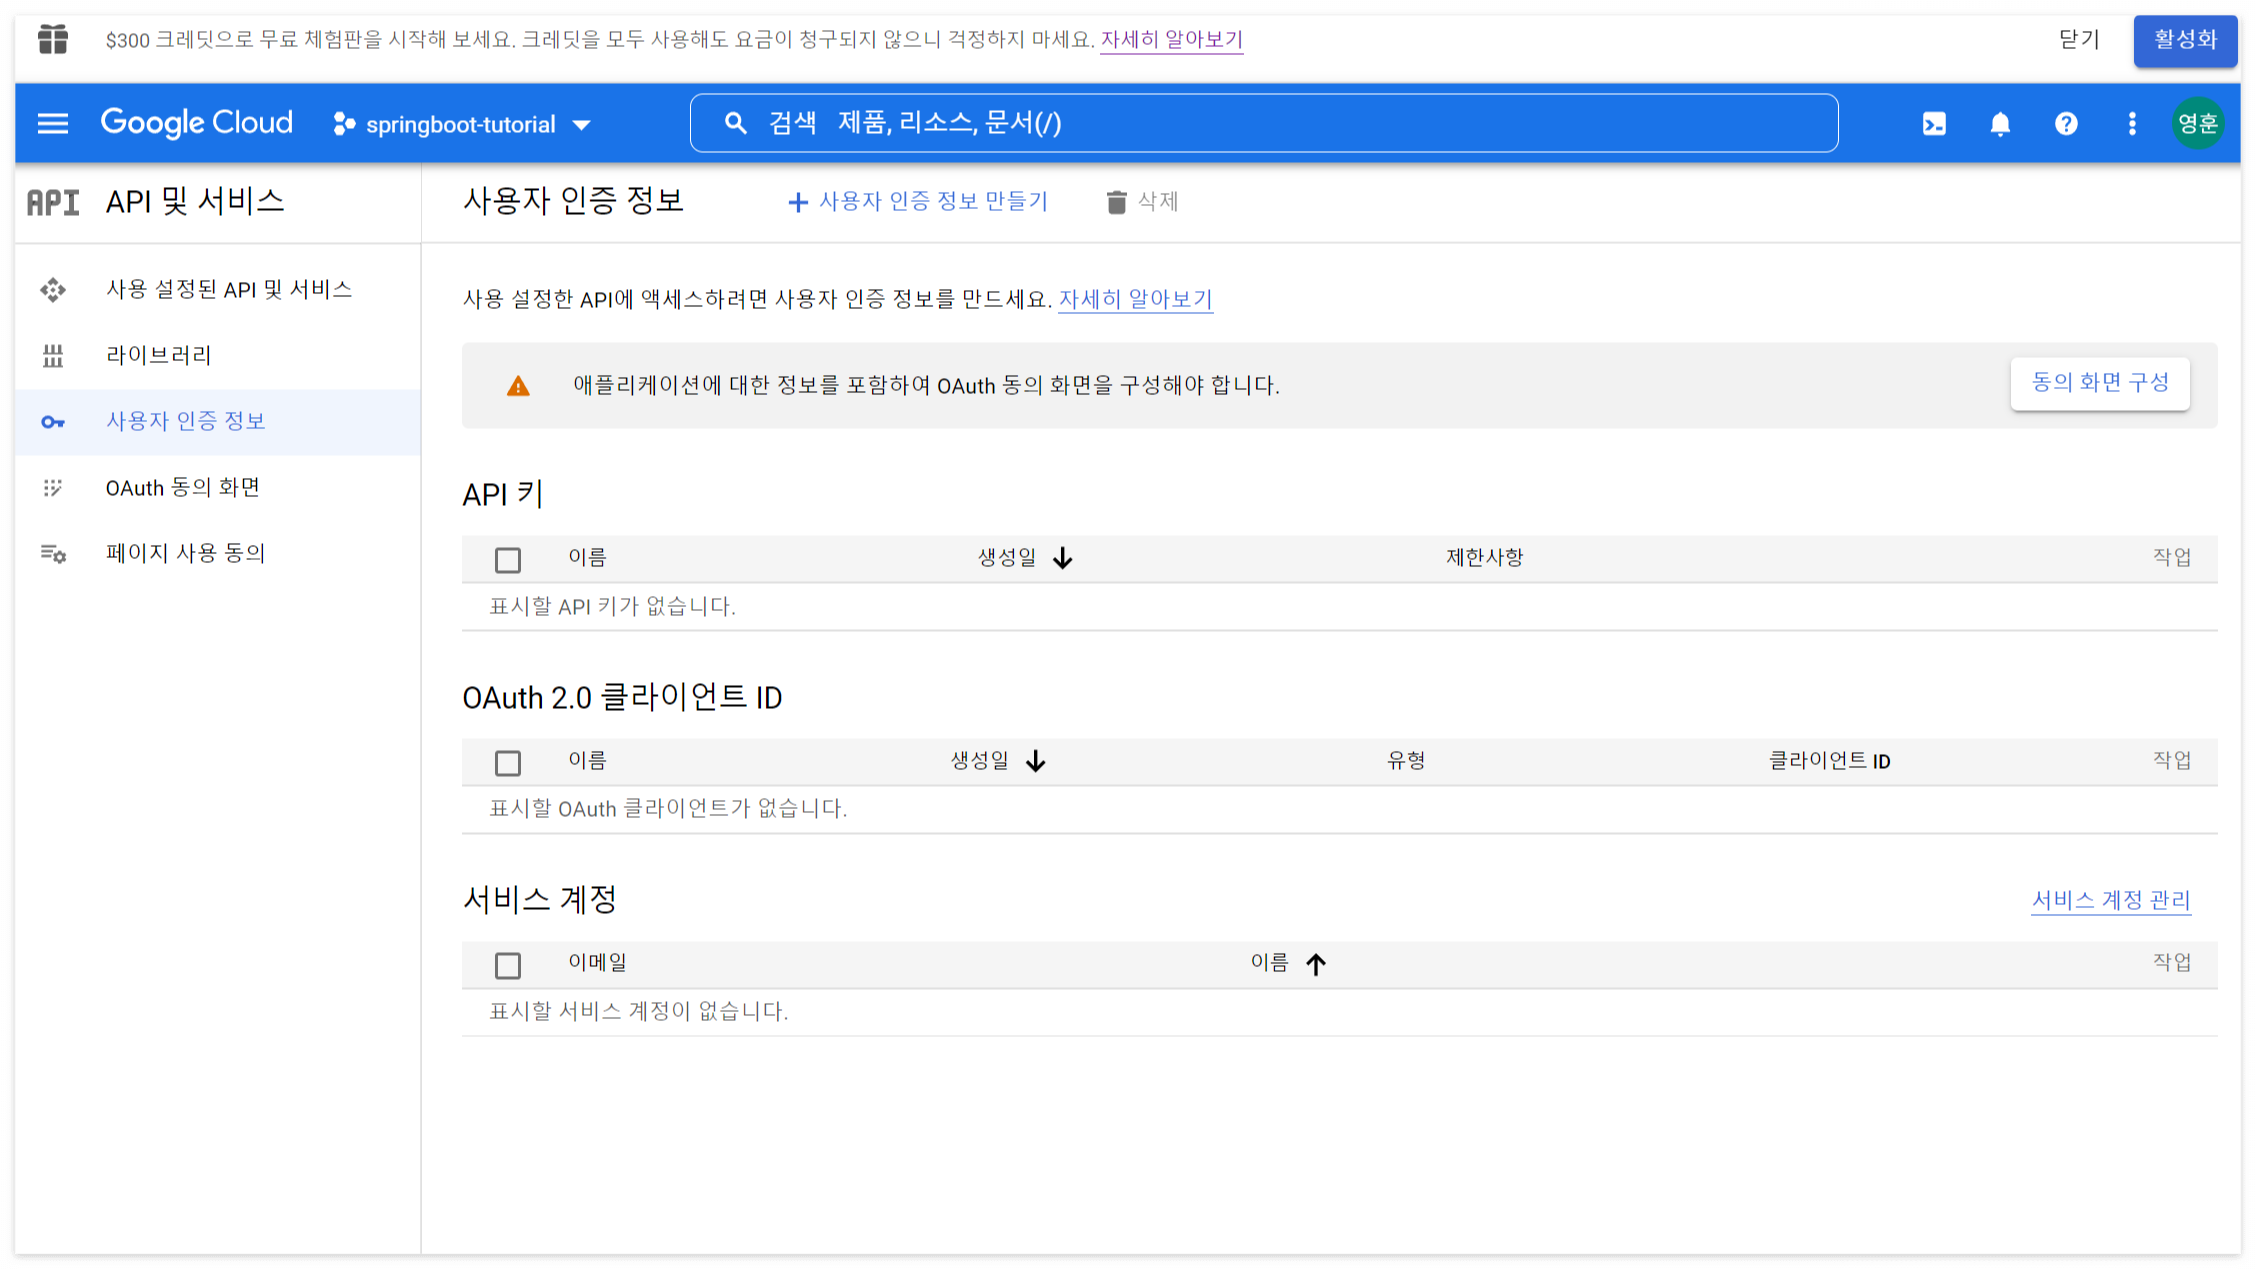Click the 동의 화면 구성 button
The height and width of the screenshot is (1269, 2256).
pos(2099,383)
